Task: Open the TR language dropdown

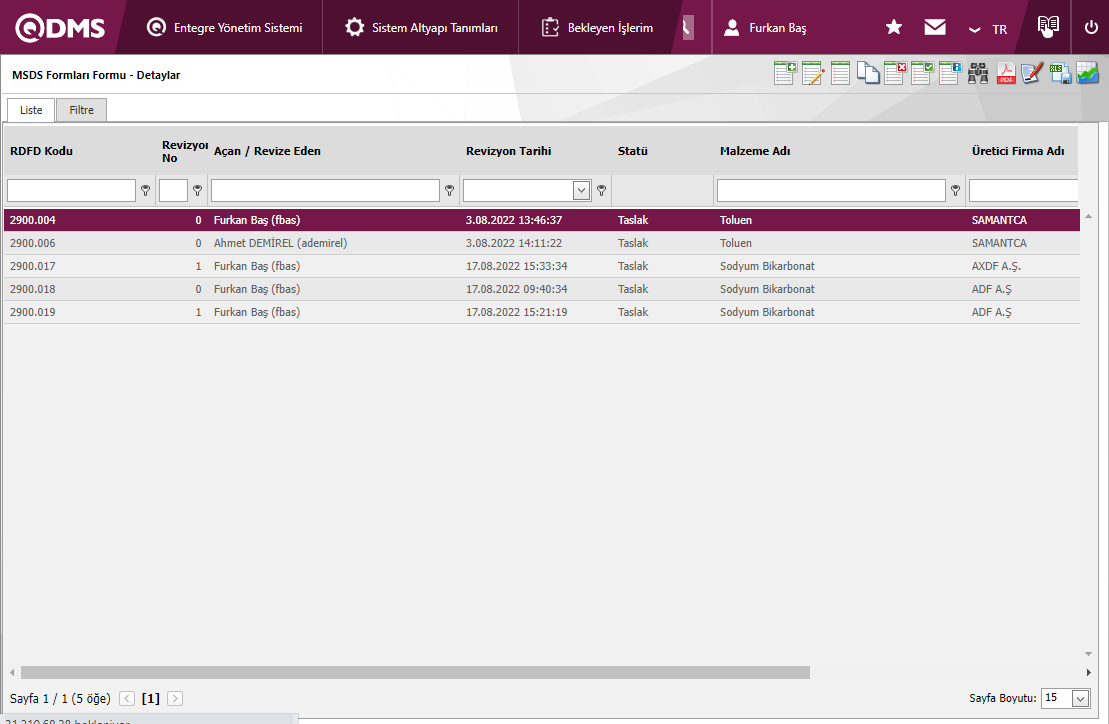Action: tap(988, 29)
